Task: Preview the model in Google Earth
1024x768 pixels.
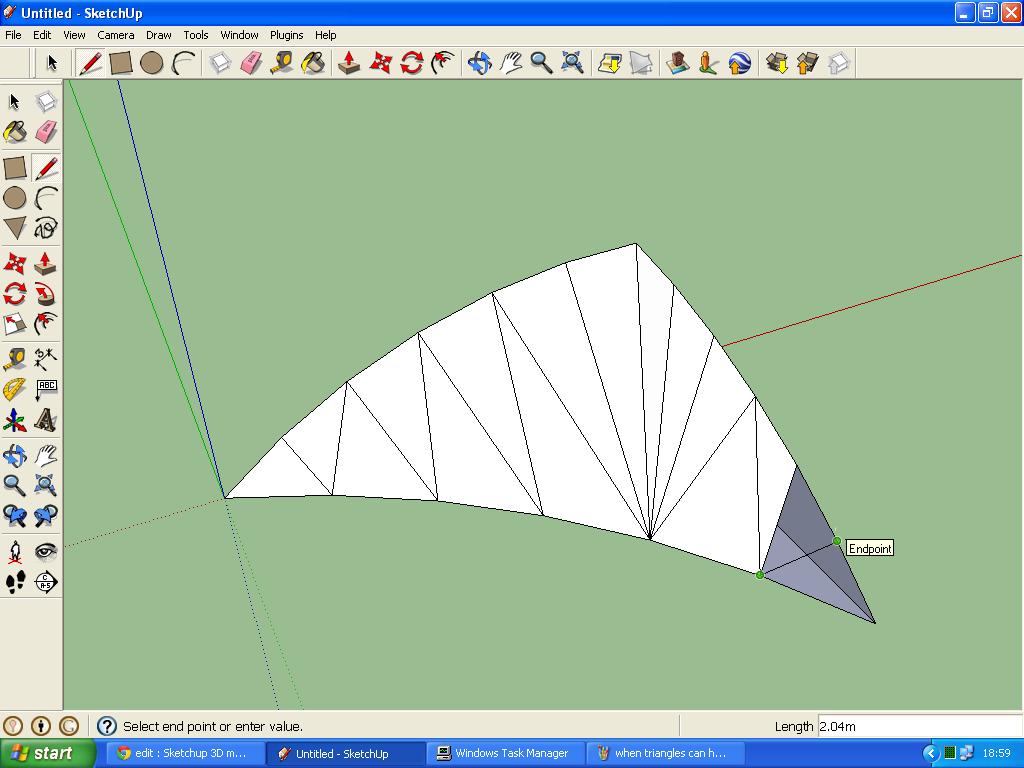Action: coord(739,63)
